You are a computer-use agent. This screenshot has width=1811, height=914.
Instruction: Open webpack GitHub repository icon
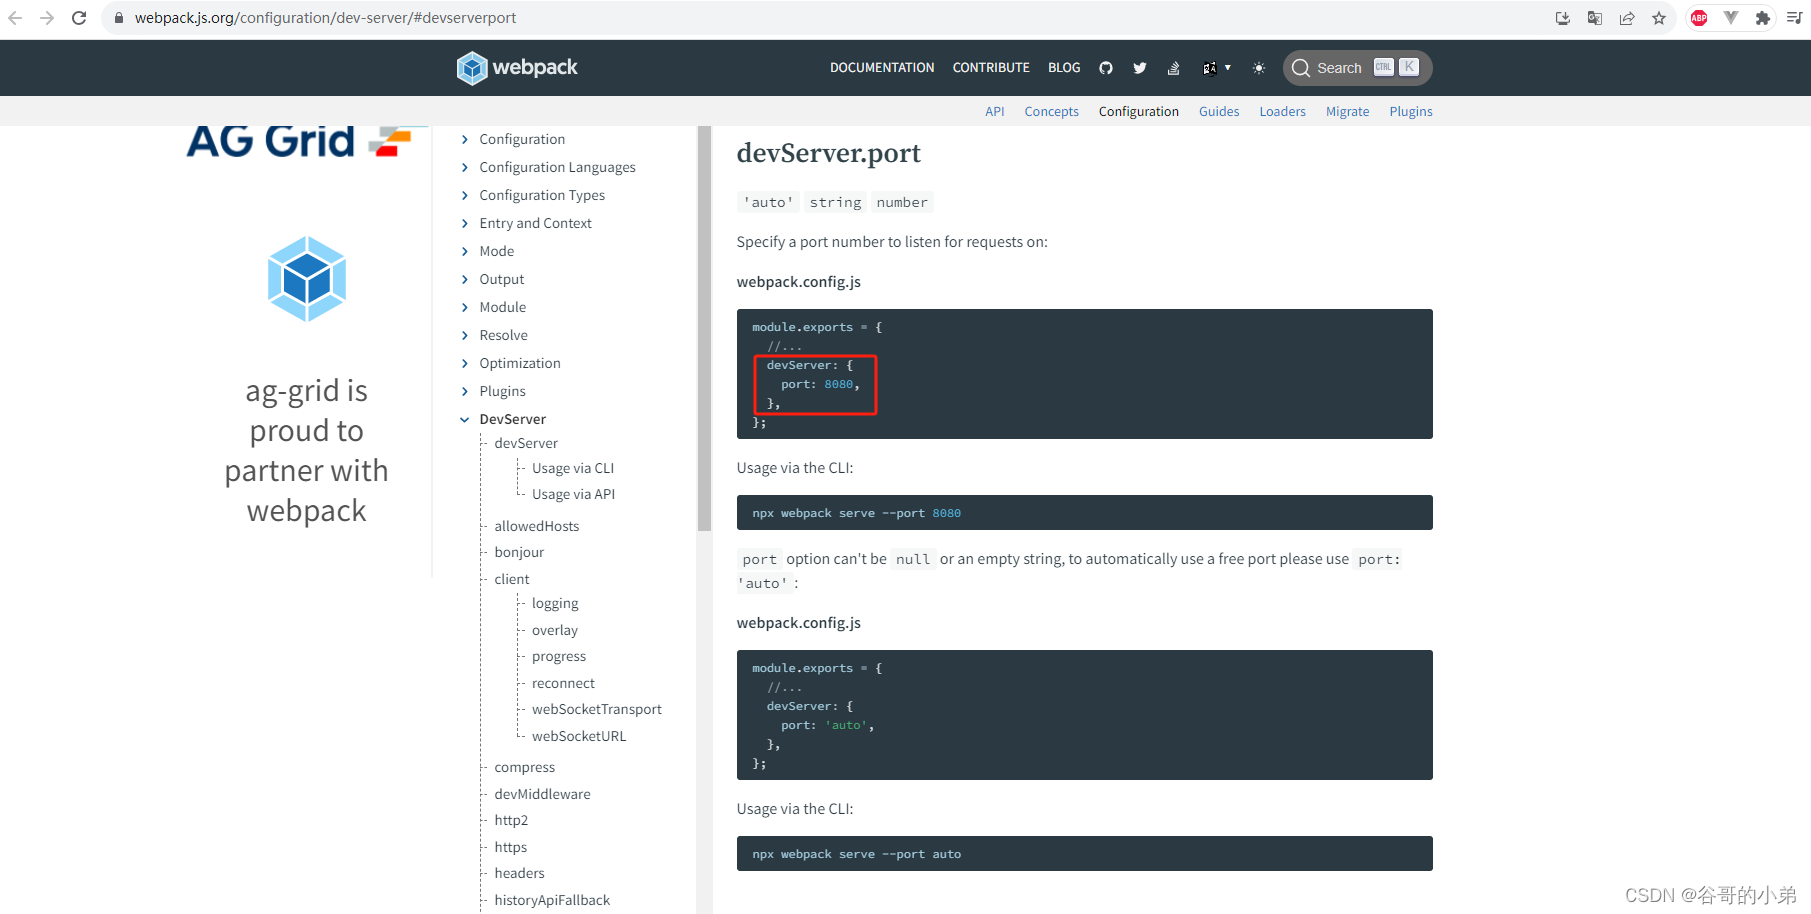[1106, 68]
